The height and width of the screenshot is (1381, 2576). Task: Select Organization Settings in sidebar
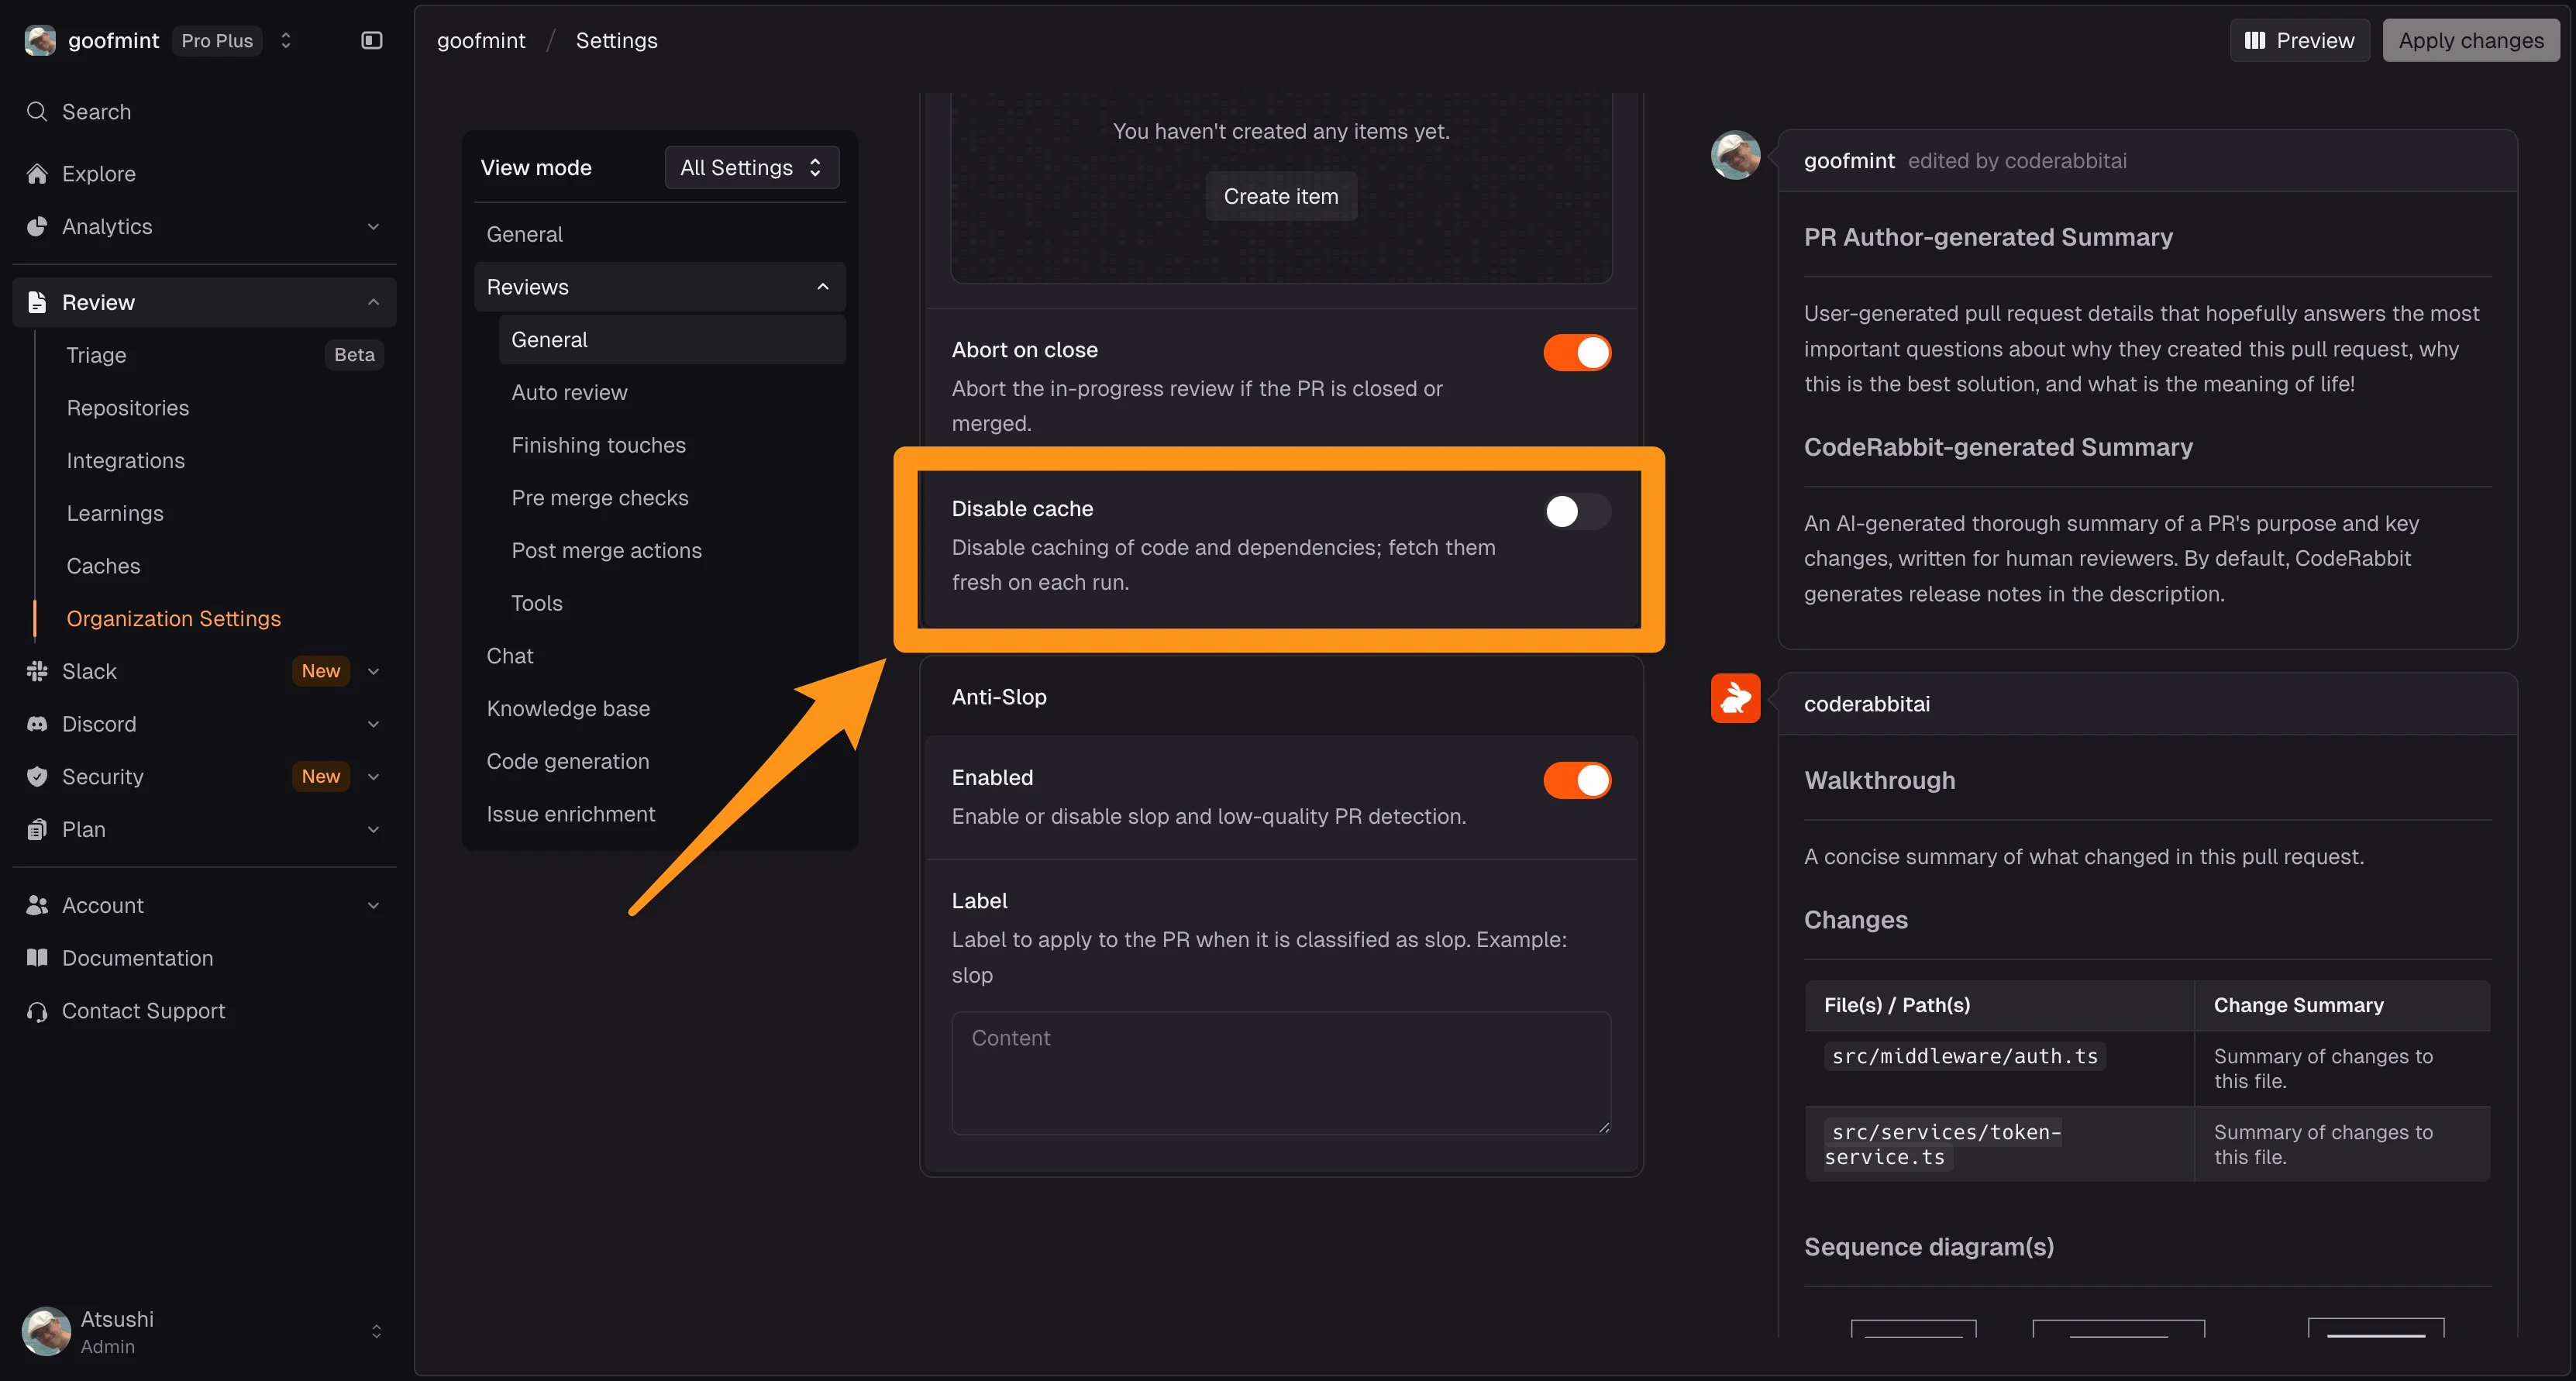174,618
